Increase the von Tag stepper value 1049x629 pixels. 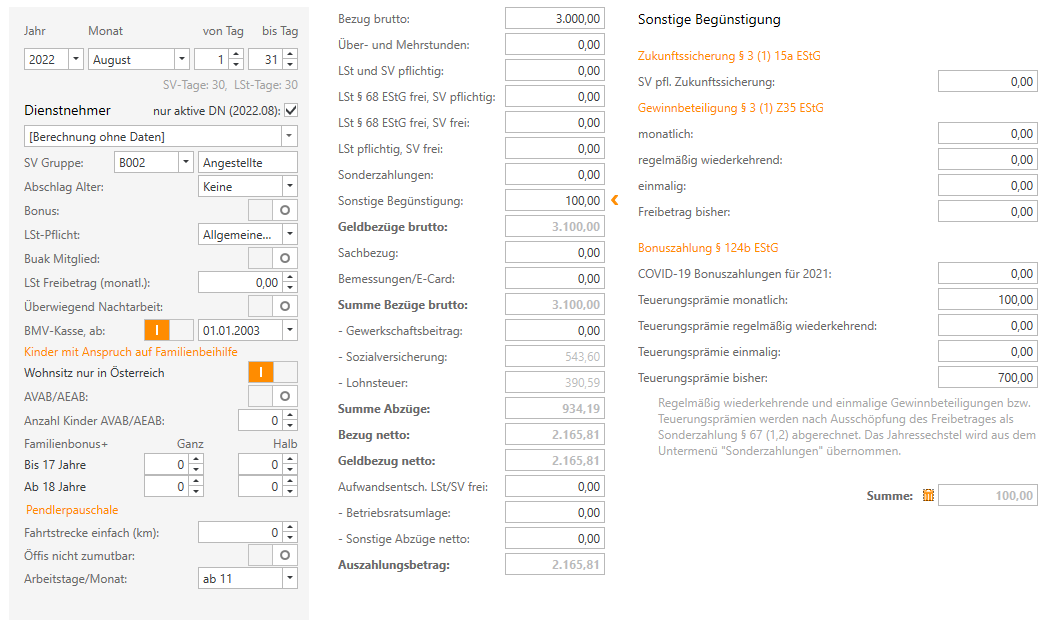click(236, 55)
